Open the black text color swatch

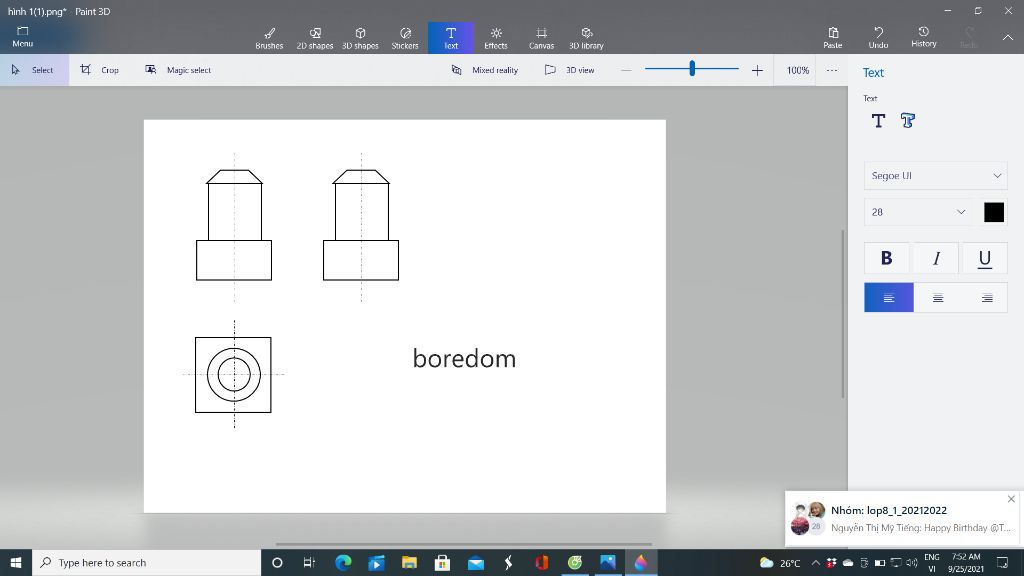pos(994,212)
